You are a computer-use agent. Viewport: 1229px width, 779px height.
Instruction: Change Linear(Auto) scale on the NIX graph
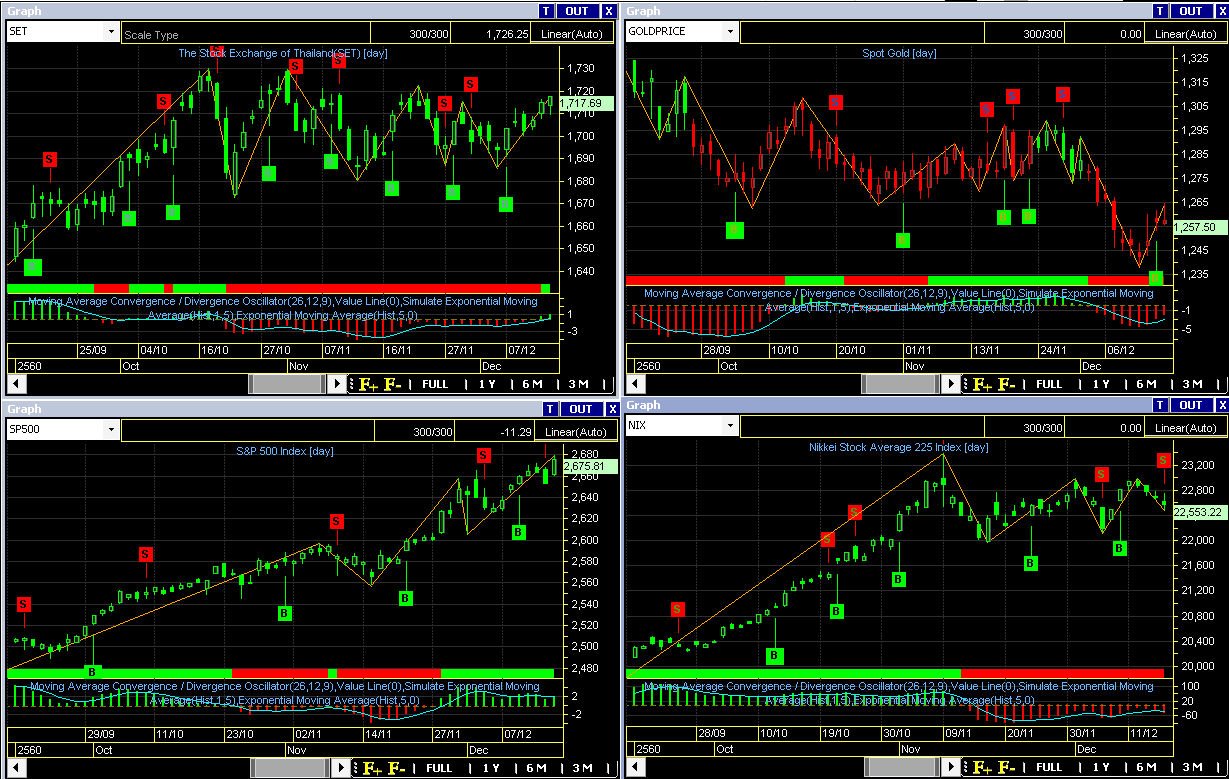coord(1186,428)
